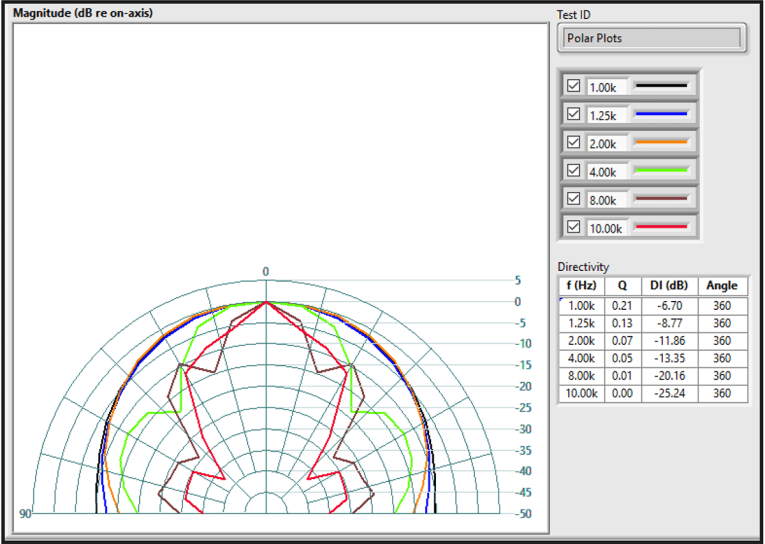Screen dimensions: 765x544
Task: Pick the brown 8.00k line swatch
Action: [x=661, y=198]
